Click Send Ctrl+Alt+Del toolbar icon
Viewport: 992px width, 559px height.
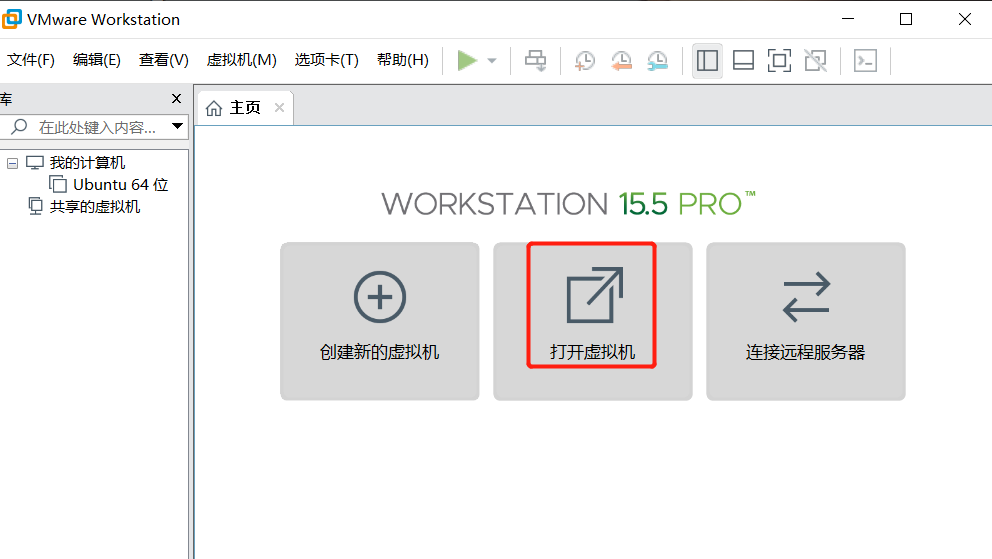tap(535, 61)
